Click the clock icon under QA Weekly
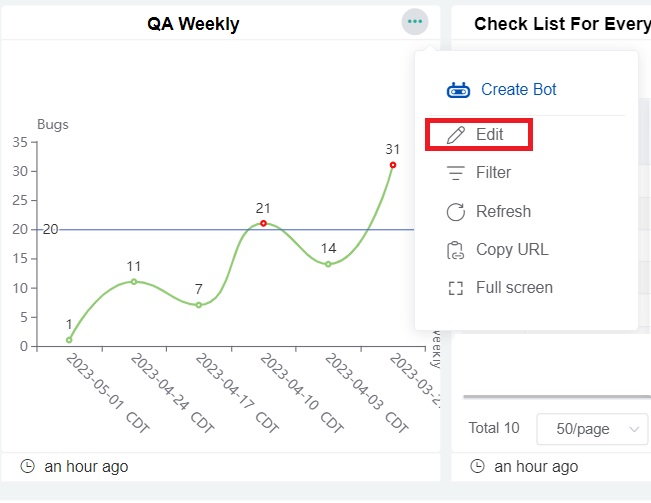Viewport: 651px width, 503px height. click(x=27, y=467)
